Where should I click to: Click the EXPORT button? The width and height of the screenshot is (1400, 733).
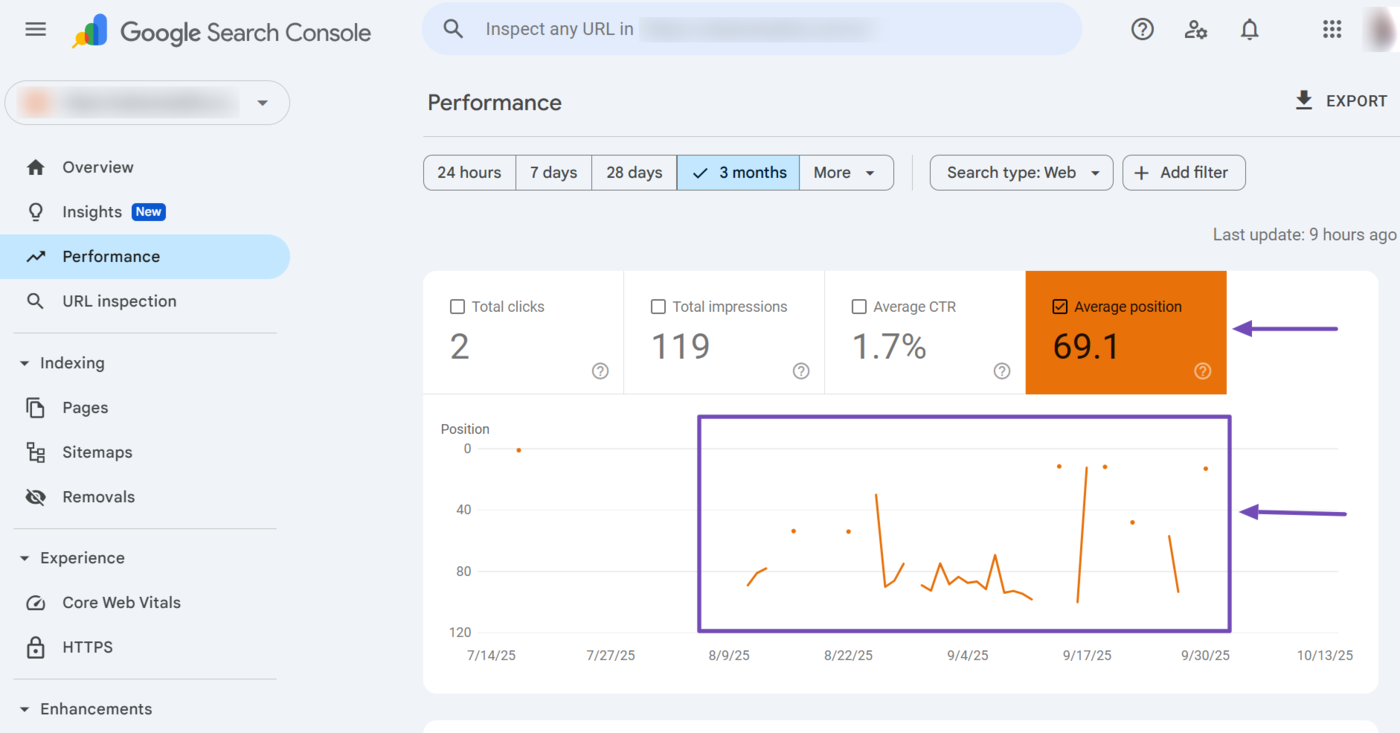pyautogui.click(x=1341, y=100)
